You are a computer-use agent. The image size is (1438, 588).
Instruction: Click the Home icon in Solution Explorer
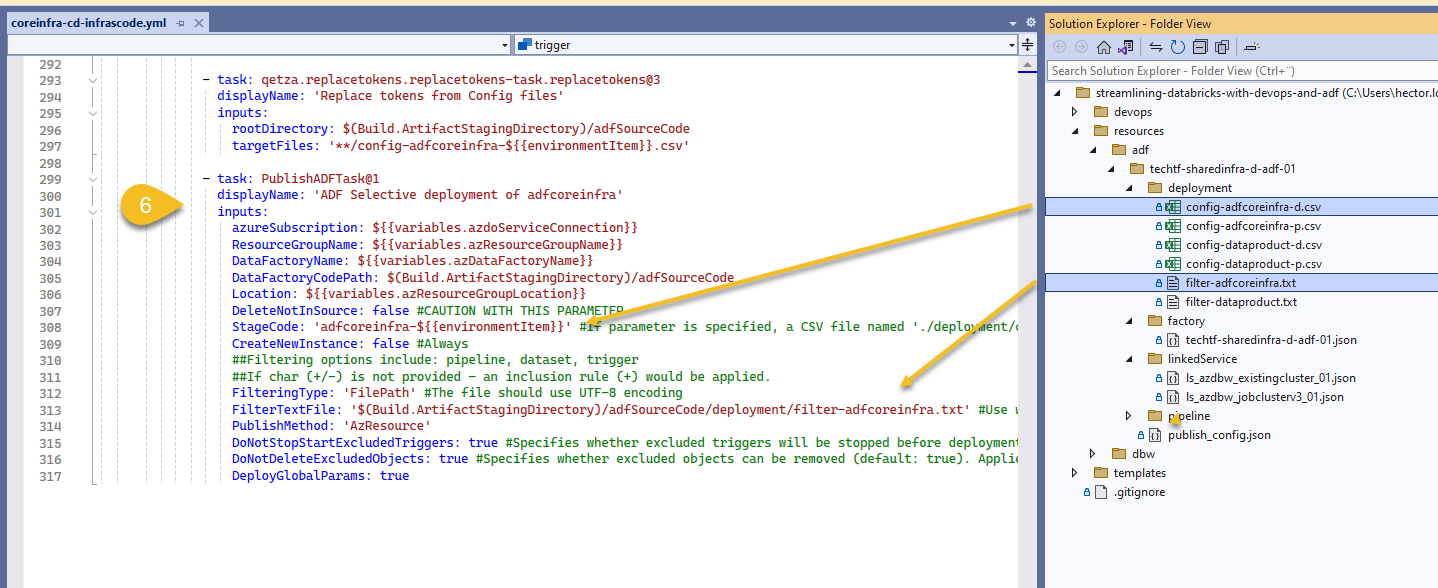click(1104, 46)
